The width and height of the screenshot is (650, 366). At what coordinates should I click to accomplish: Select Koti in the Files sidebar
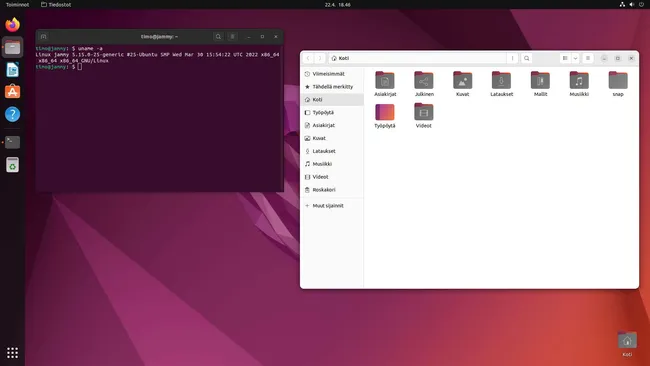[332, 99]
